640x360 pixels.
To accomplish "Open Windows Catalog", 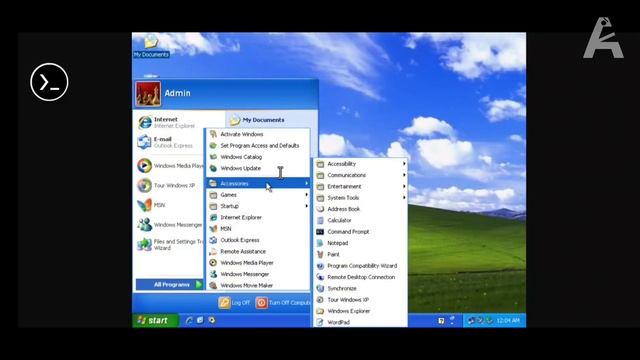I will (258, 157).
